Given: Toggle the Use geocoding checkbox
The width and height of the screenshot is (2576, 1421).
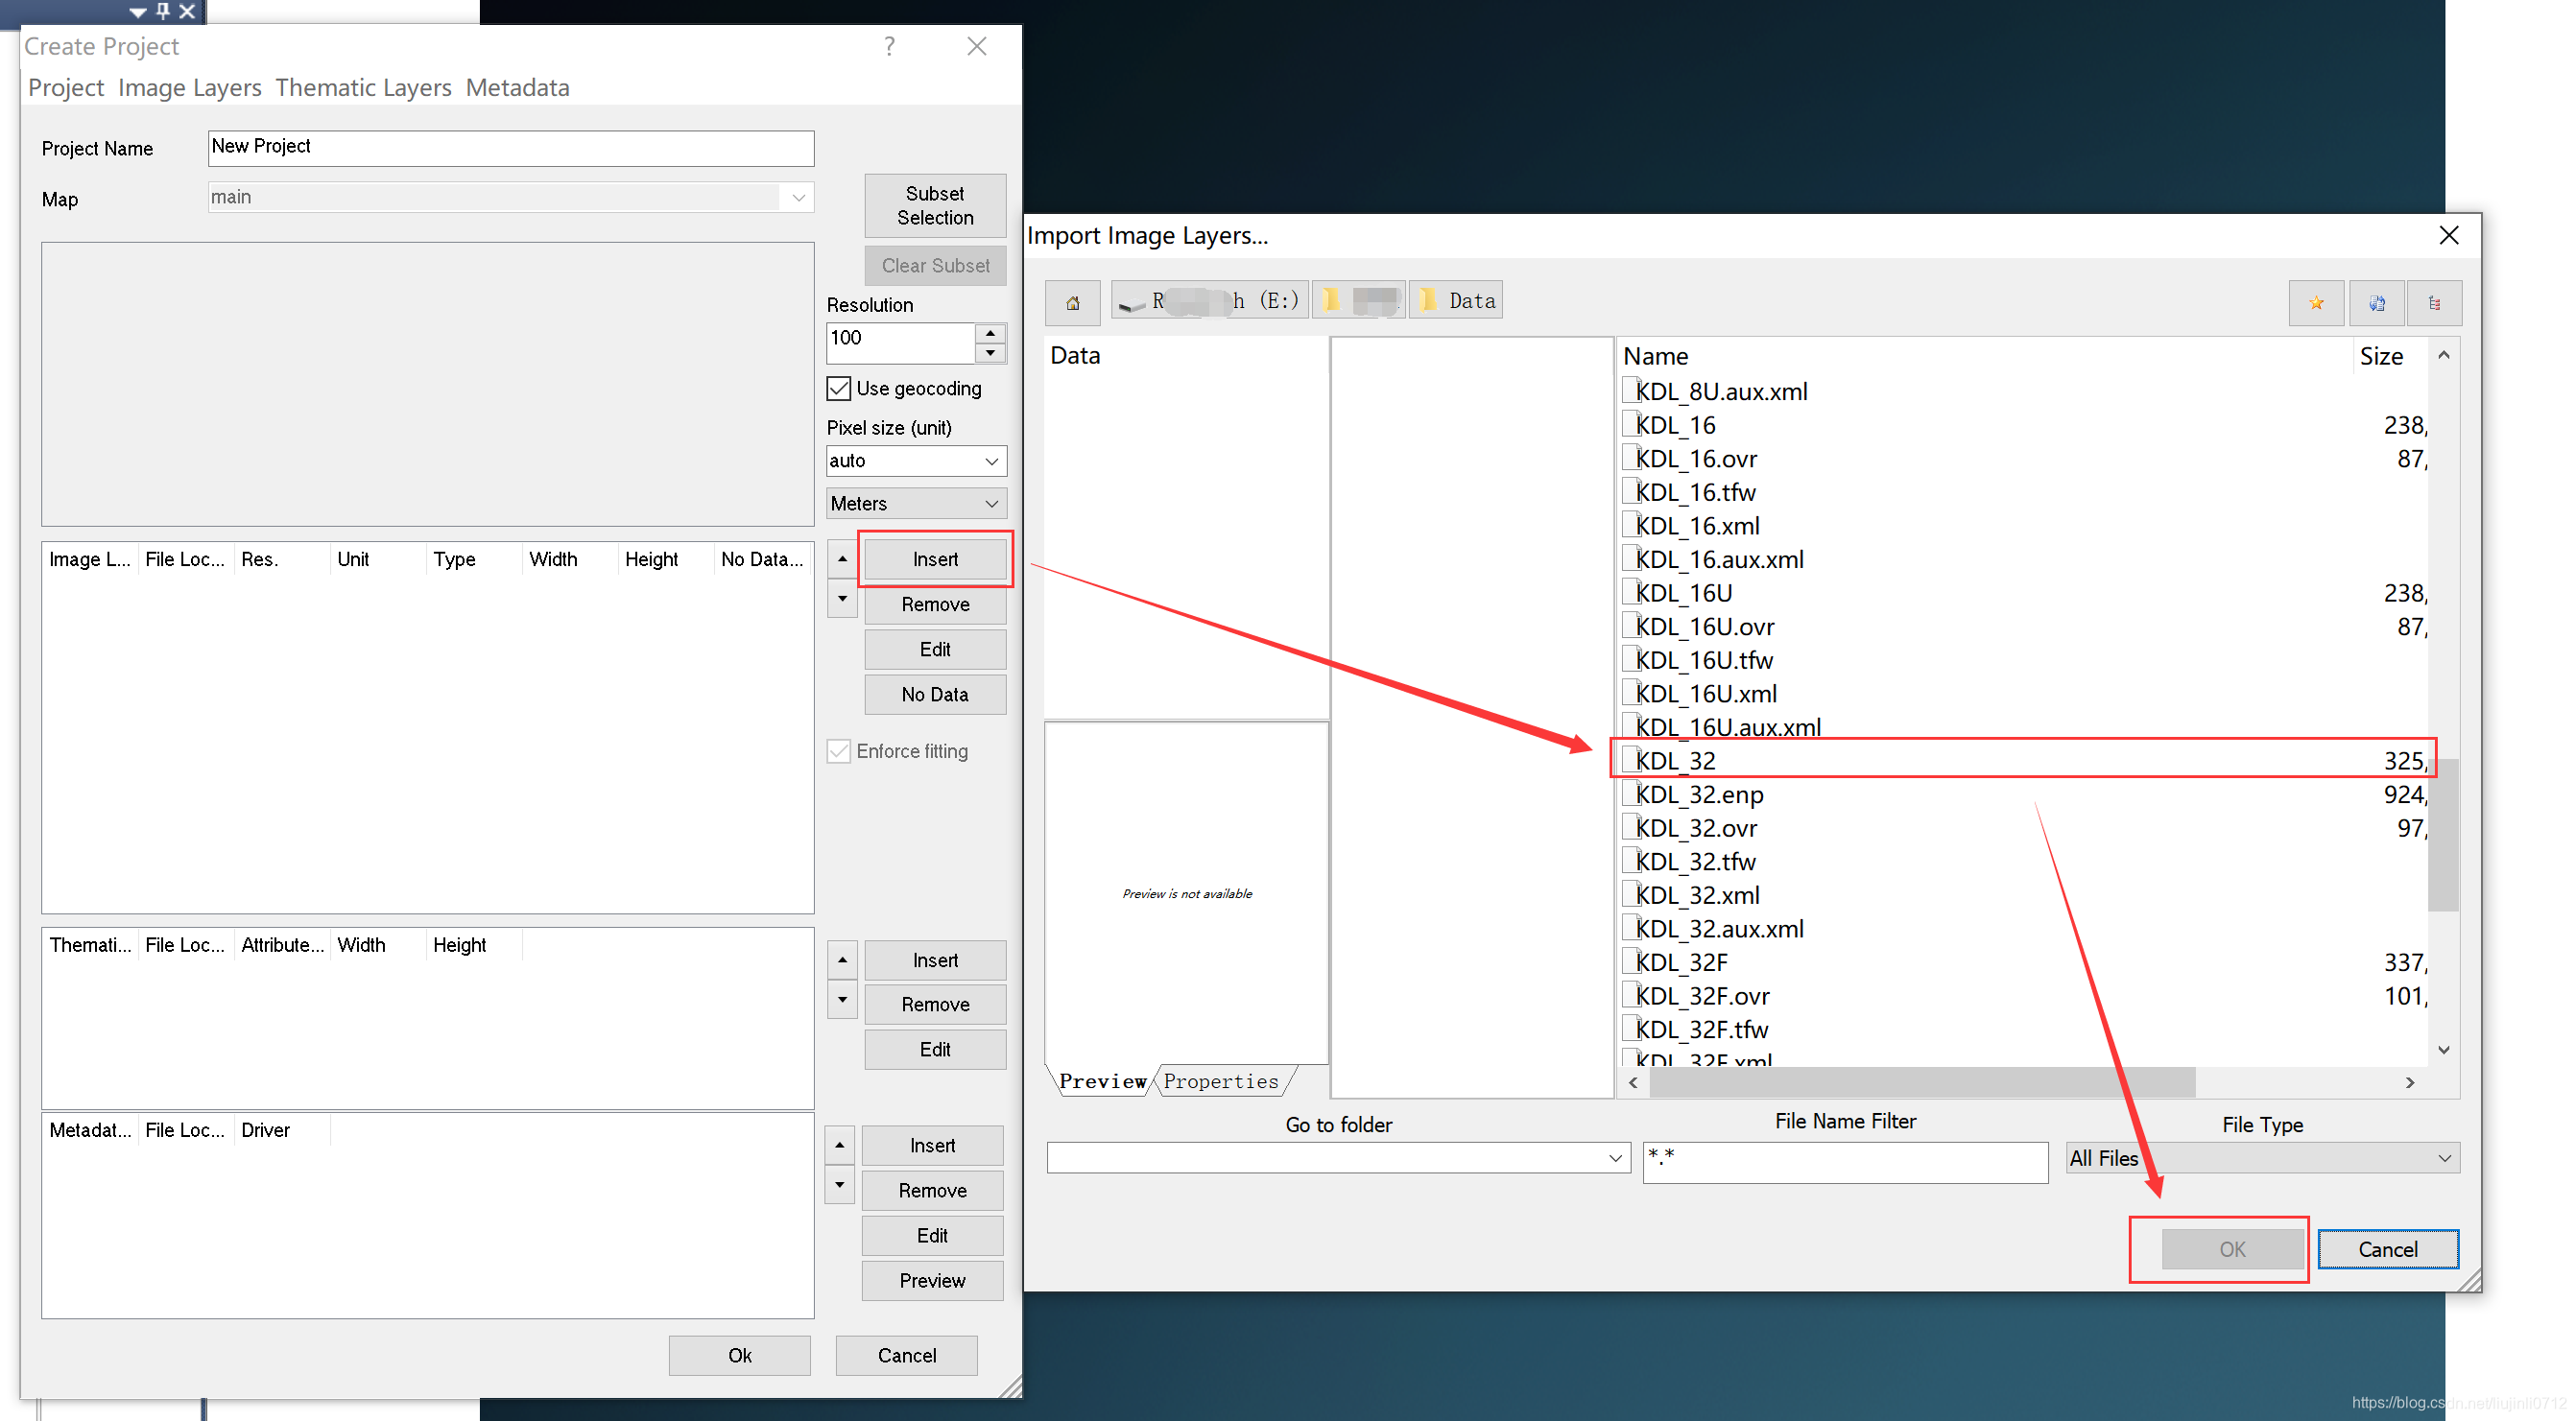Looking at the screenshot, I should click(839, 388).
